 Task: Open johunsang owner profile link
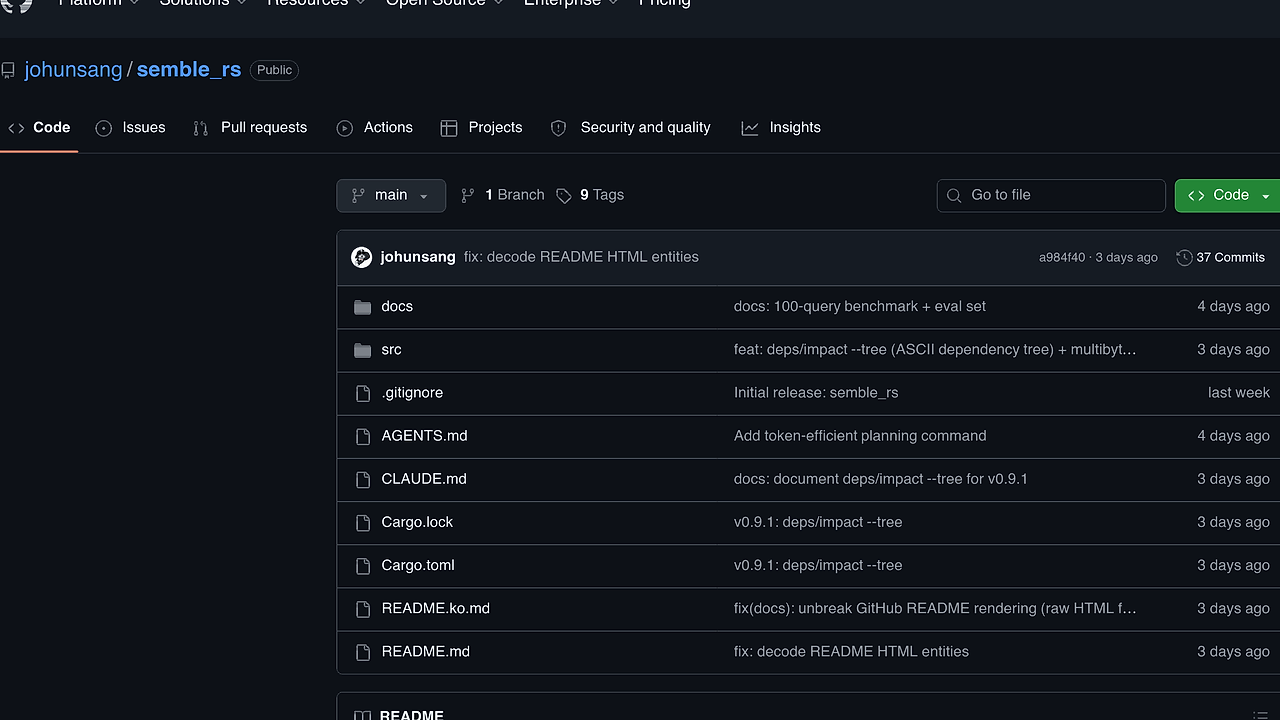click(x=73, y=70)
